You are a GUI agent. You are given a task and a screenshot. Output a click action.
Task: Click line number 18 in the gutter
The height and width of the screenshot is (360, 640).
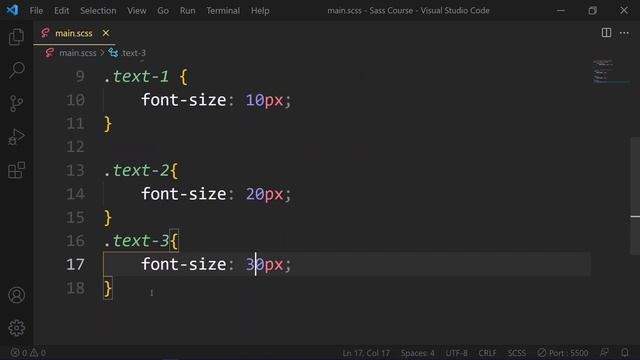[x=76, y=288]
